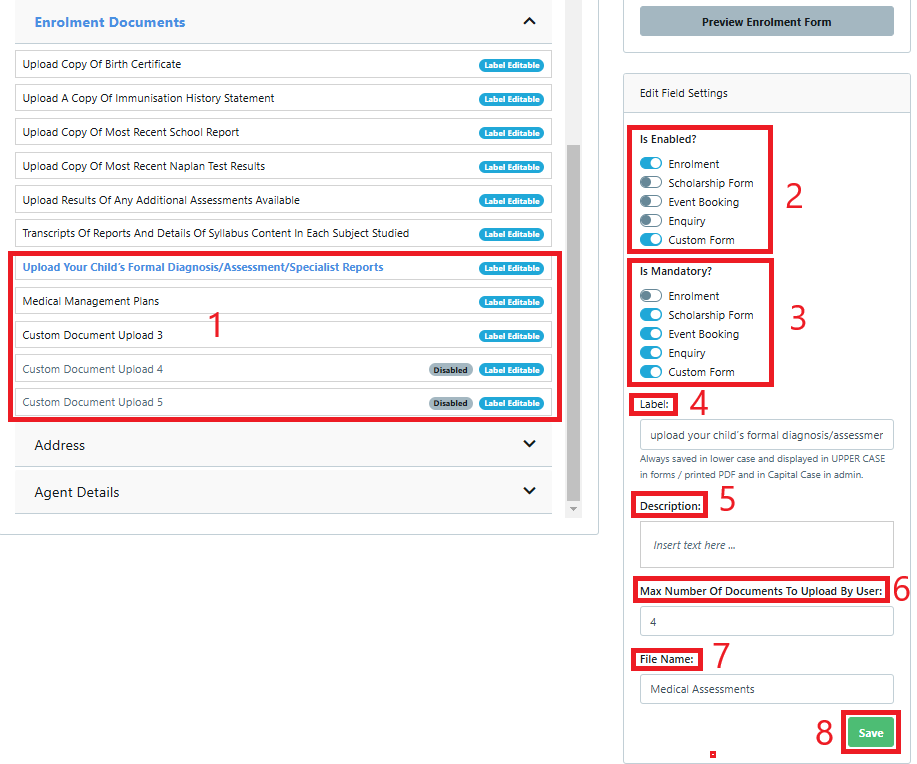Click Label Editable badge on Transcripts row
917x764 pixels.
click(x=511, y=234)
